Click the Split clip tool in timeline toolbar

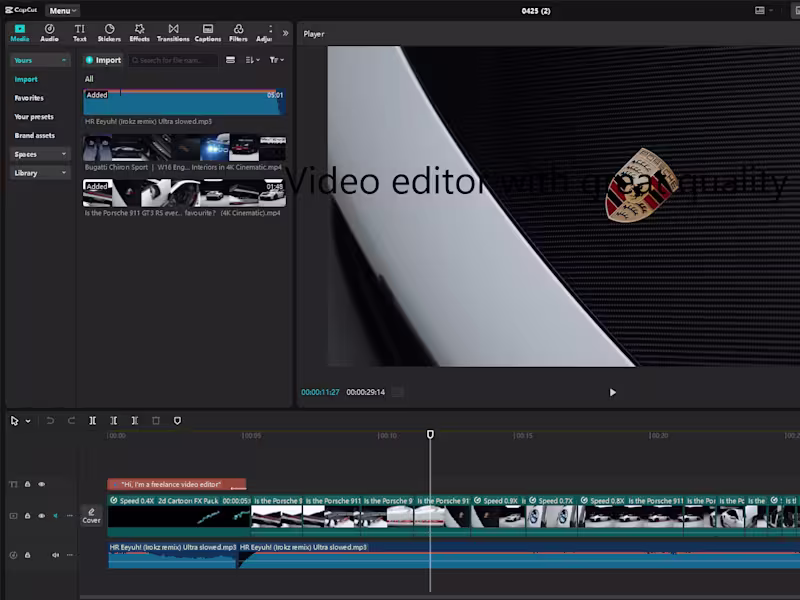coord(93,421)
